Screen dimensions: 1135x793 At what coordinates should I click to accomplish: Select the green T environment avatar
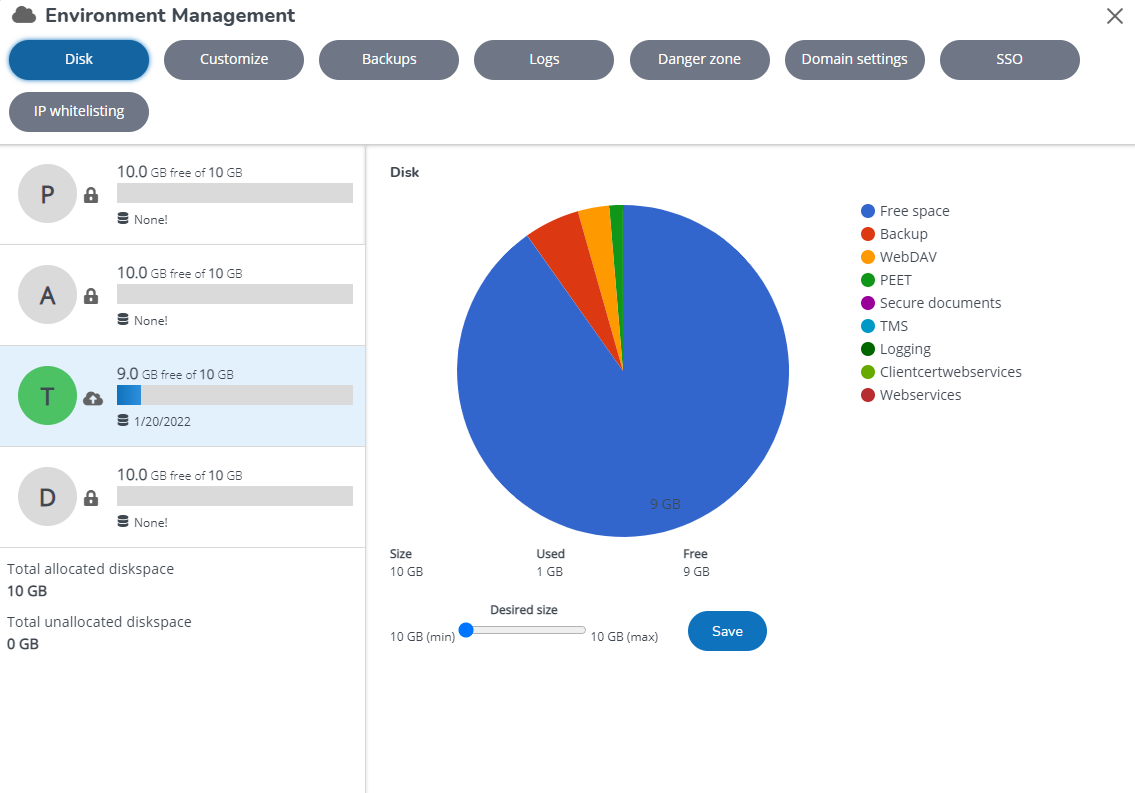(x=47, y=396)
